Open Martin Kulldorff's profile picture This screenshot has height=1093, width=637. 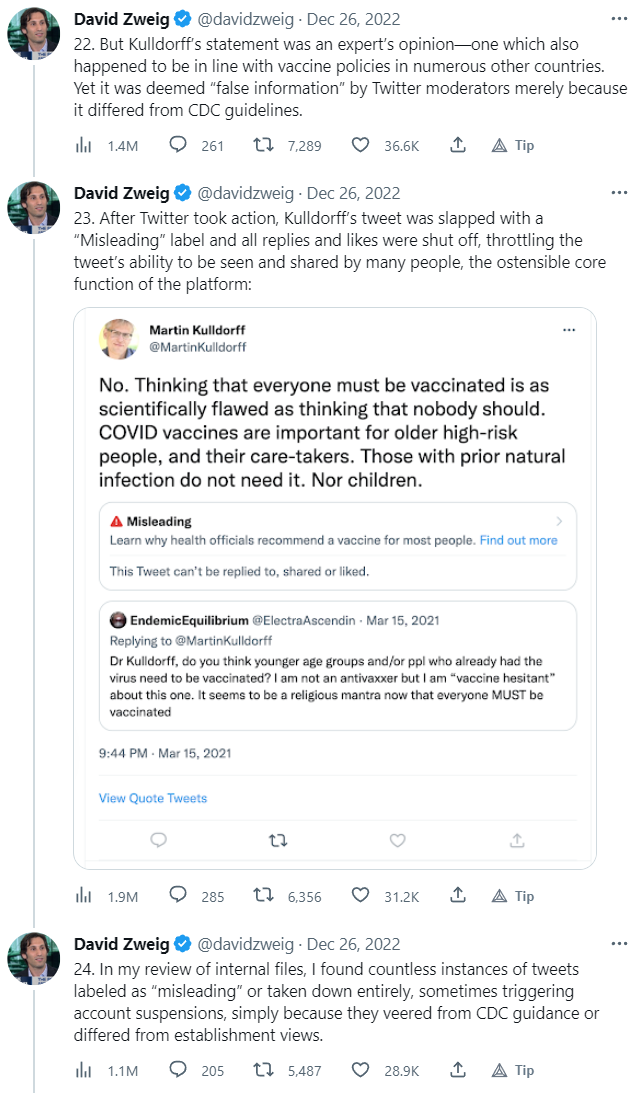(x=118, y=338)
